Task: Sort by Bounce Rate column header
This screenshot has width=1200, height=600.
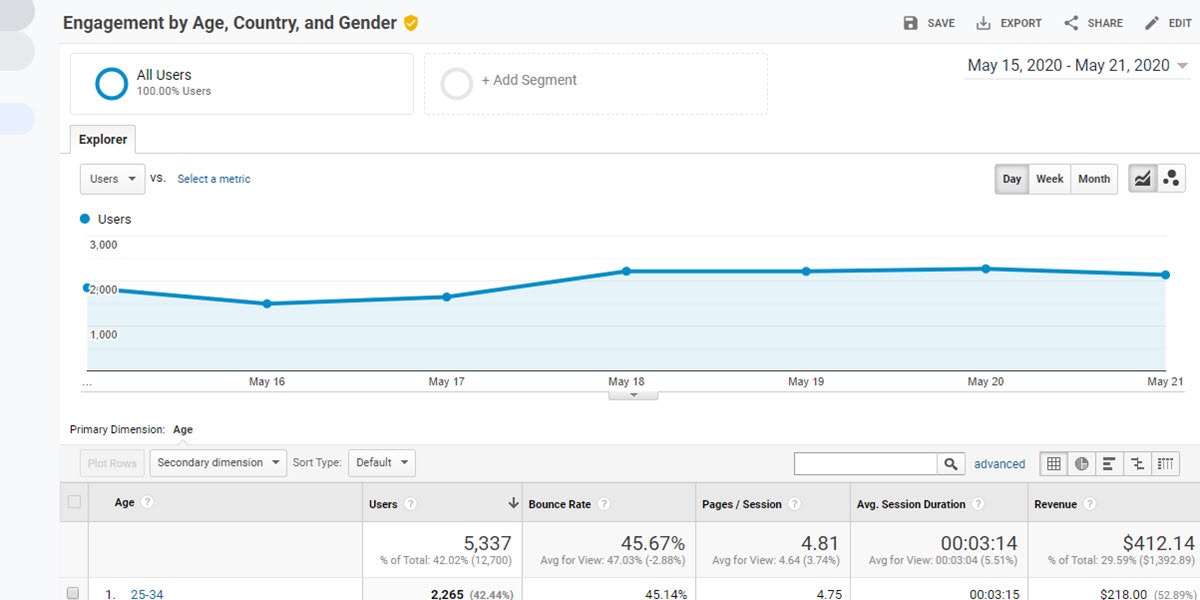Action: point(560,505)
